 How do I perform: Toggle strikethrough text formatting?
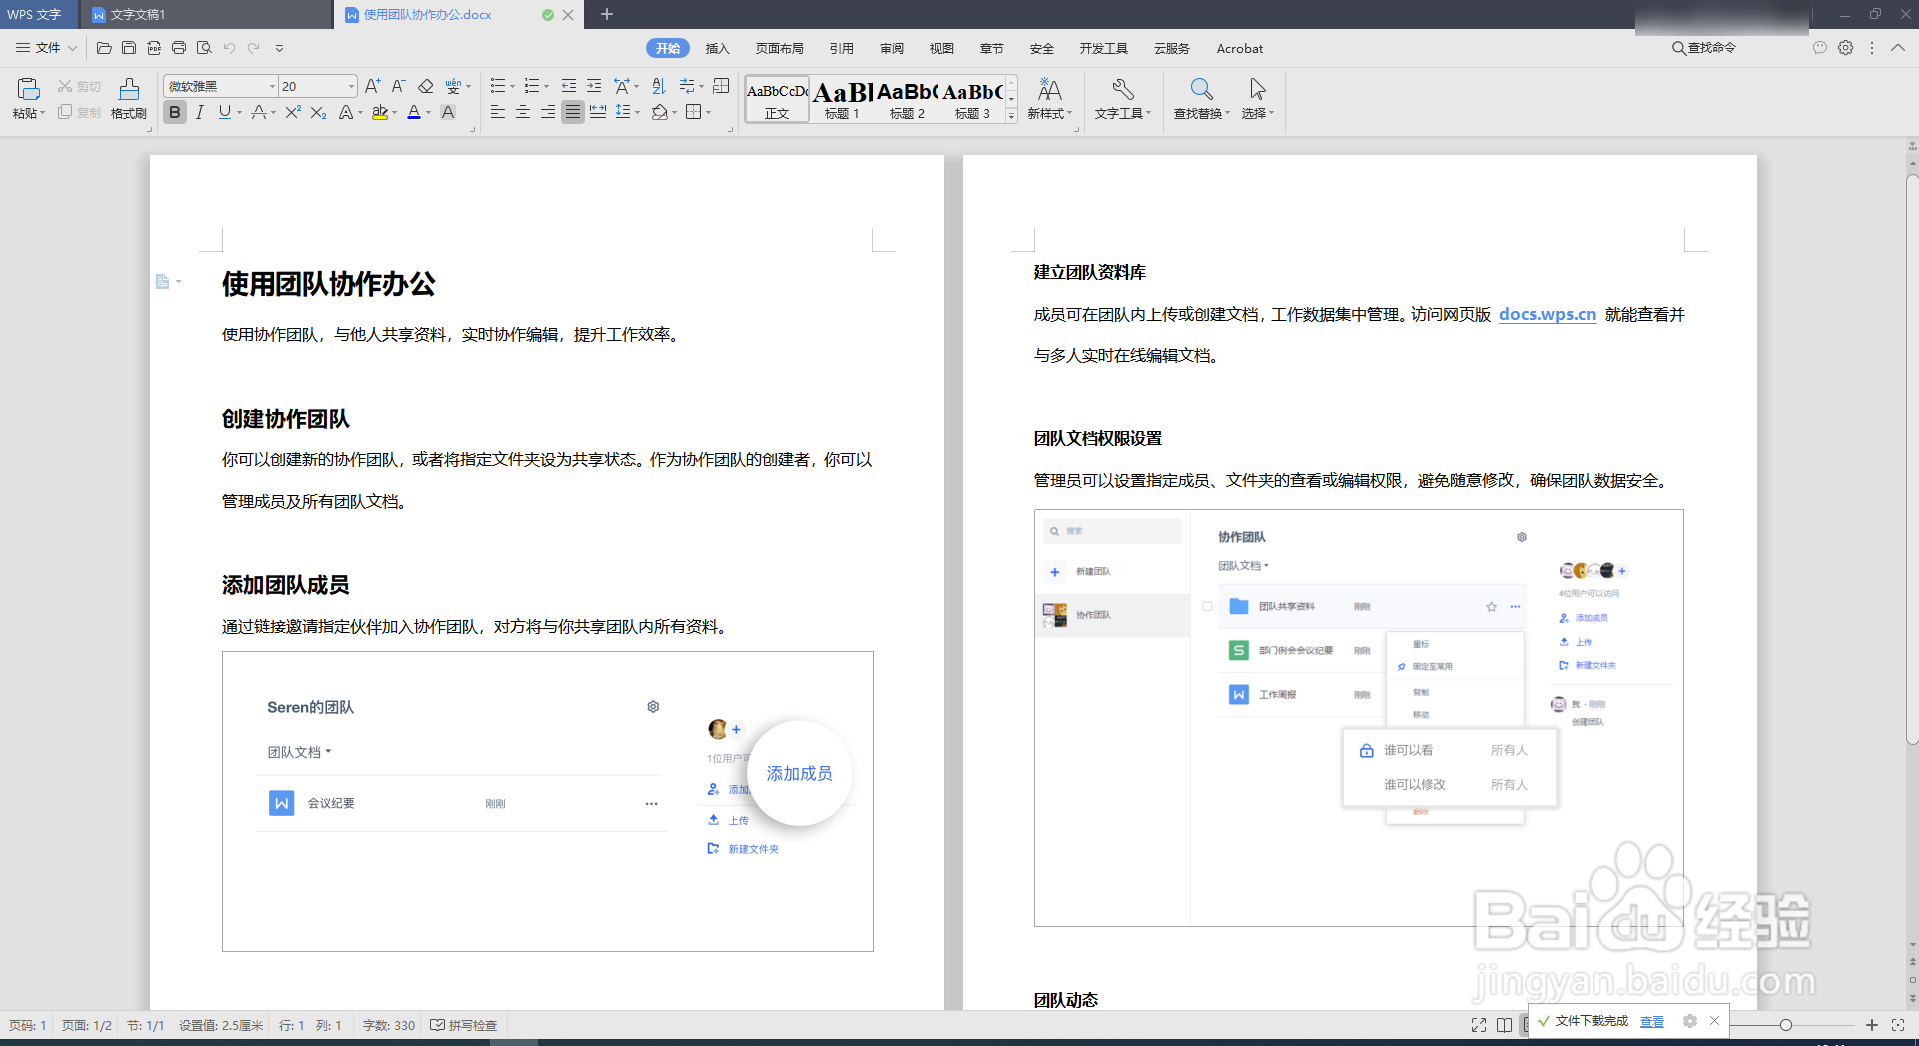pyautogui.click(x=259, y=113)
